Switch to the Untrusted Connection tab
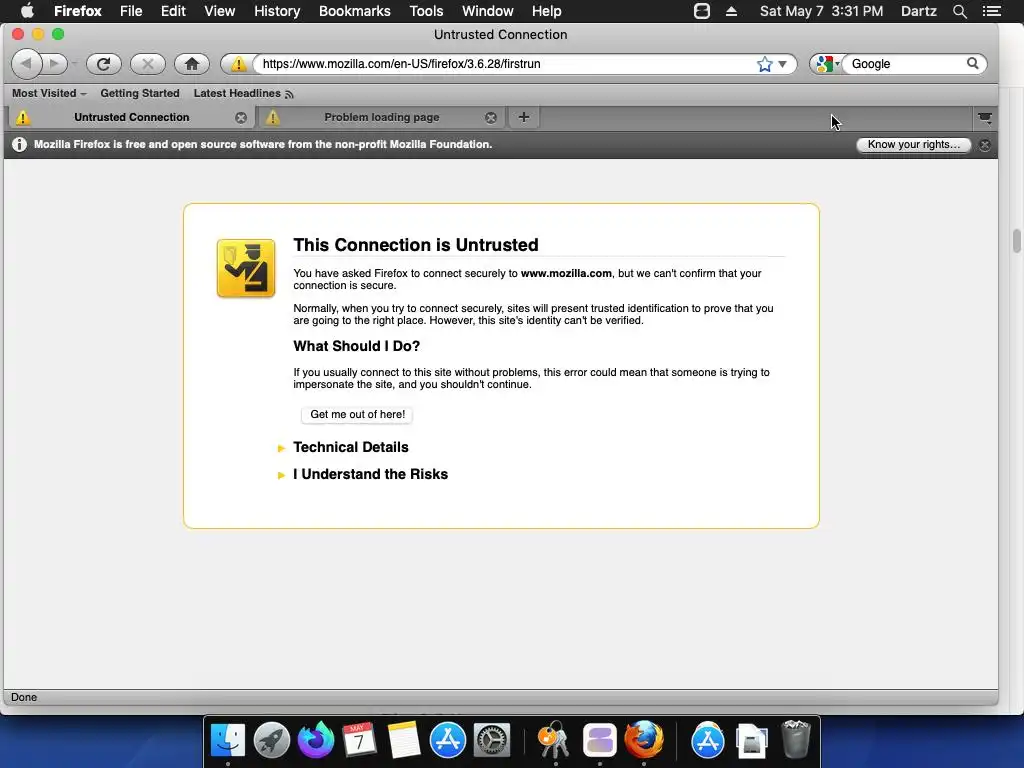 (131, 118)
